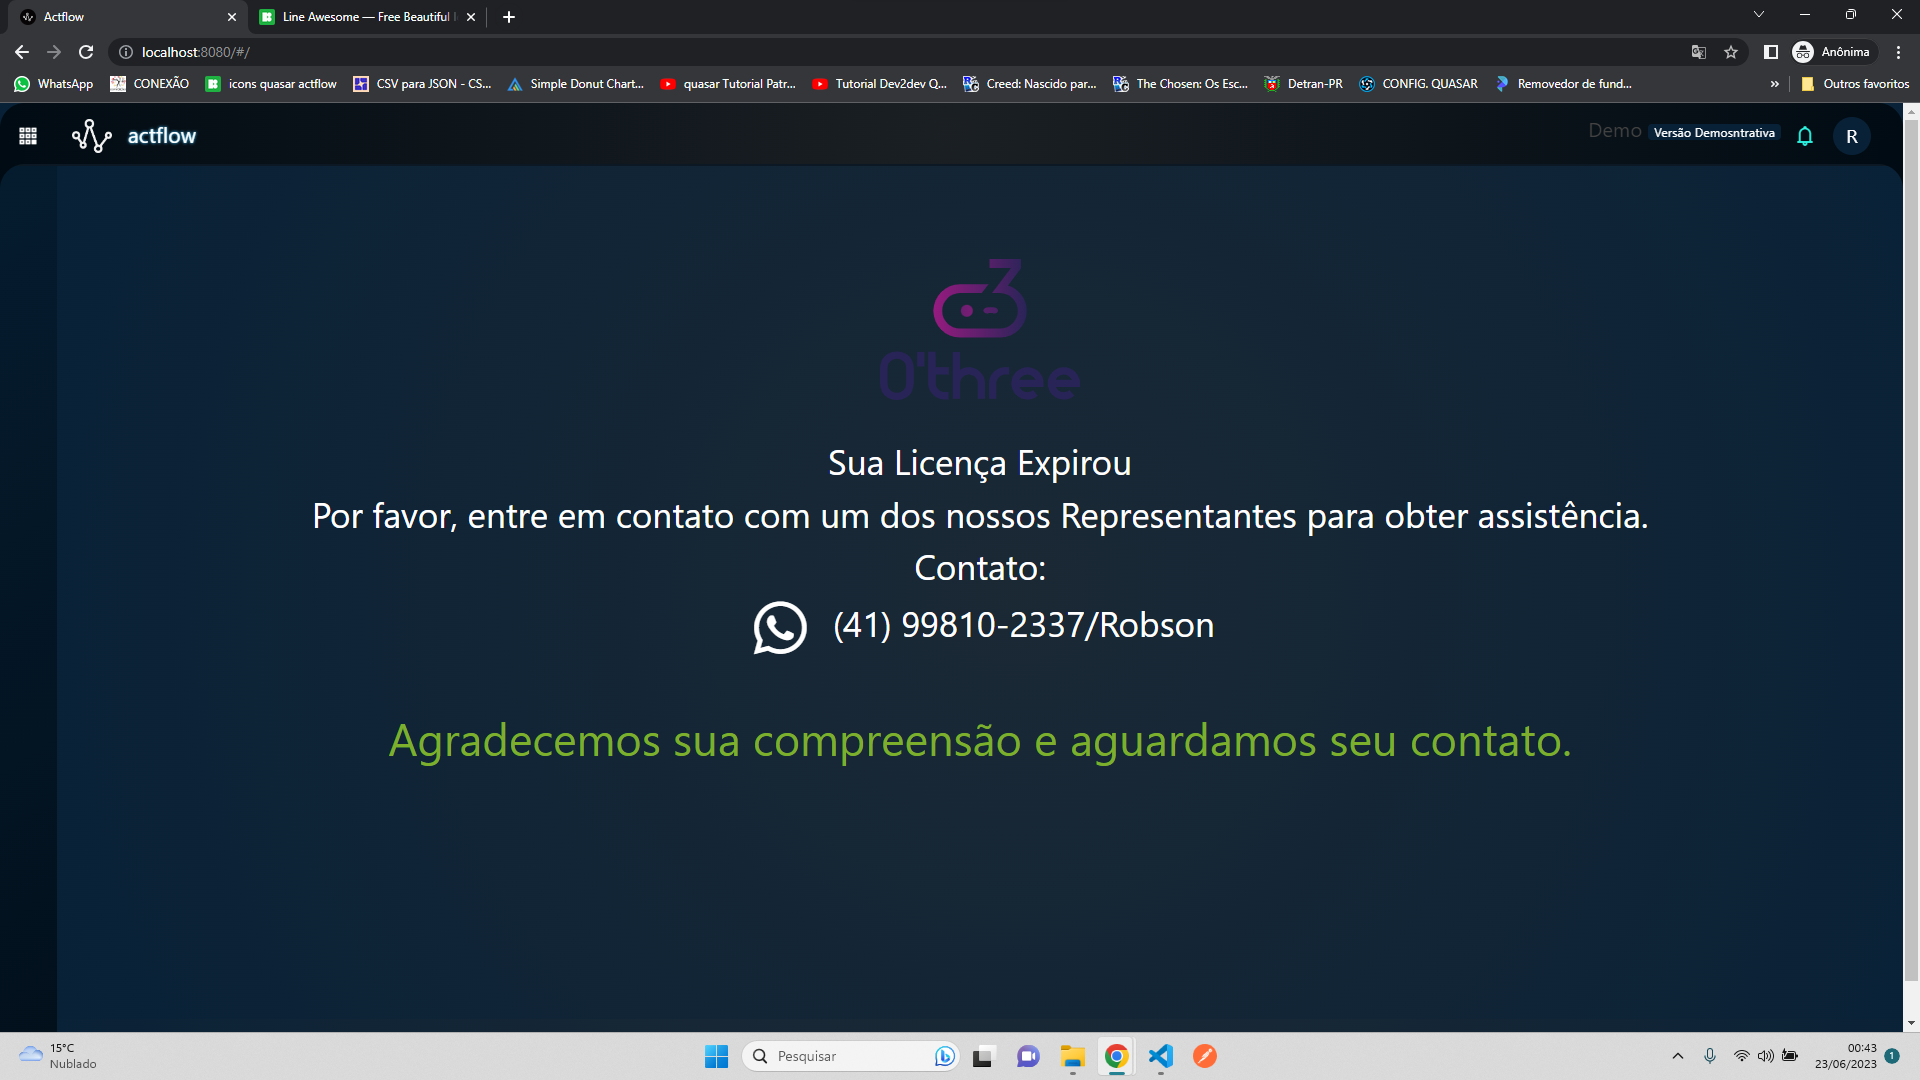
Task: Open quasar Tutorial Patr... bookmark
Action: pyautogui.click(x=728, y=84)
